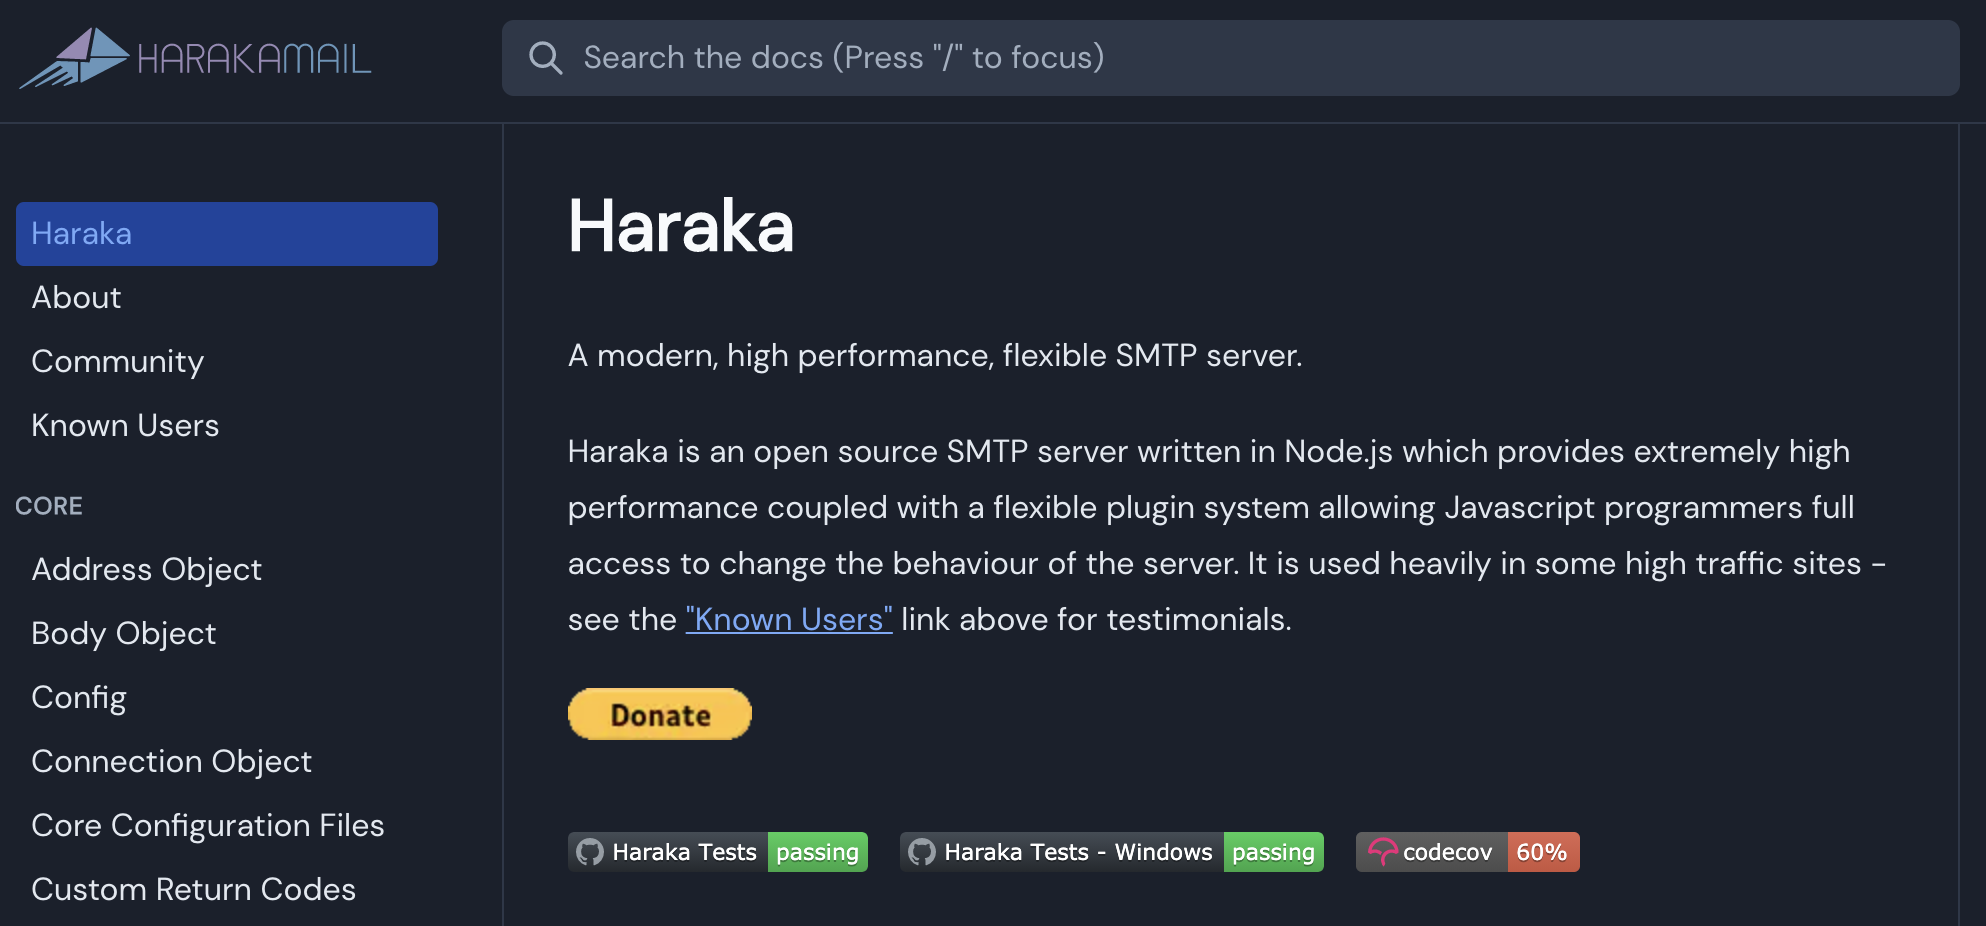Navigate to Connection Object docs
The height and width of the screenshot is (926, 1986).
[171, 761]
